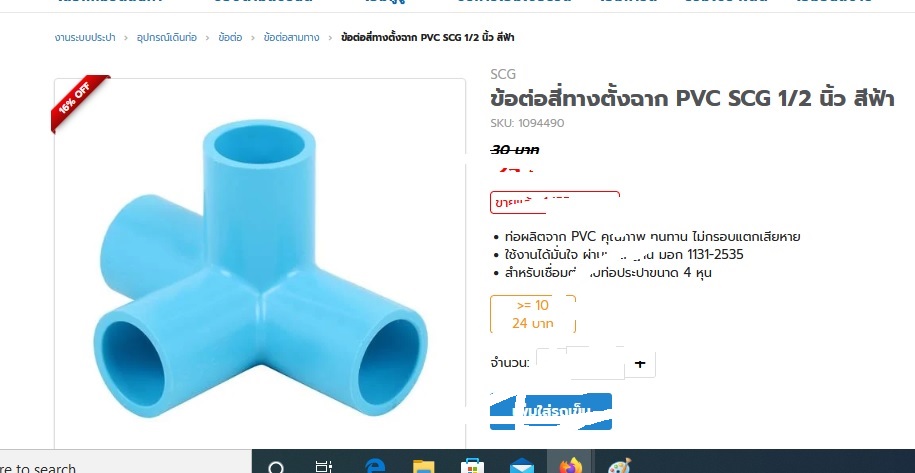Image resolution: width=915 pixels, height=473 pixels.
Task: Add product to cart blue button
Action: 550,411
